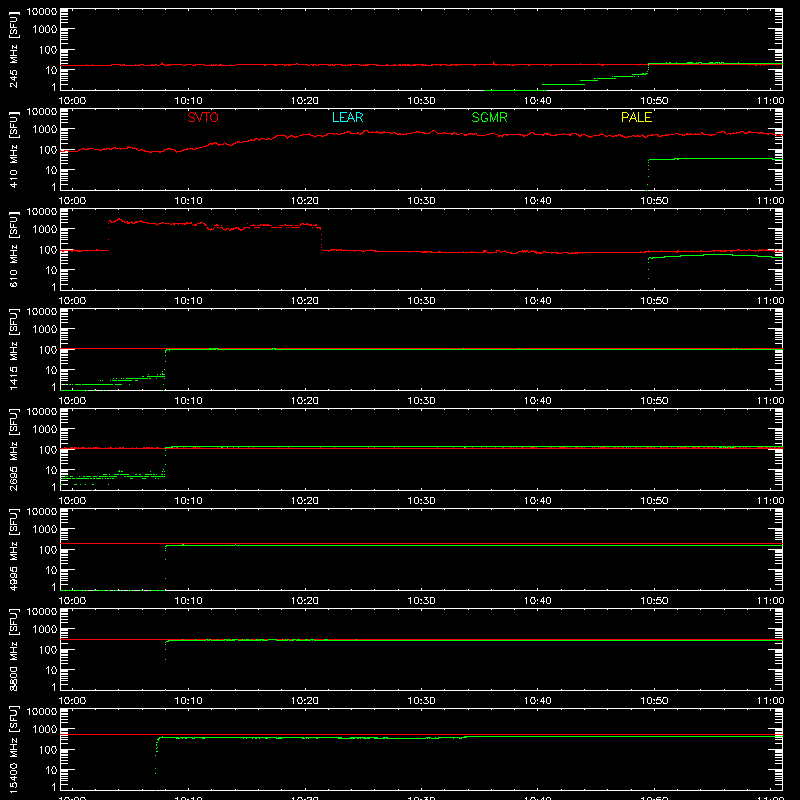
Task: Select the 245 MHz [SFU] axis title
Action: (13, 49)
